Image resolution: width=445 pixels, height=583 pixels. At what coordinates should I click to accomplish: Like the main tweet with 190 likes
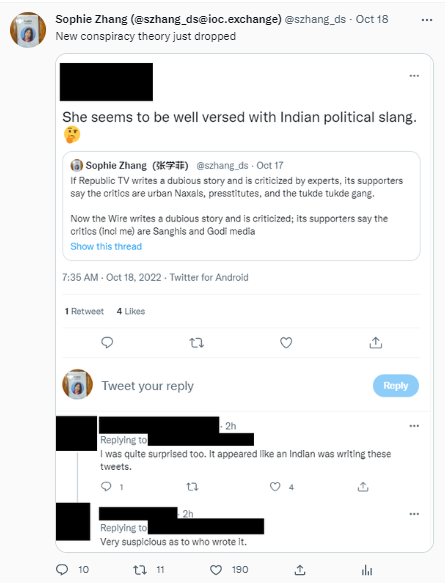[216, 570]
